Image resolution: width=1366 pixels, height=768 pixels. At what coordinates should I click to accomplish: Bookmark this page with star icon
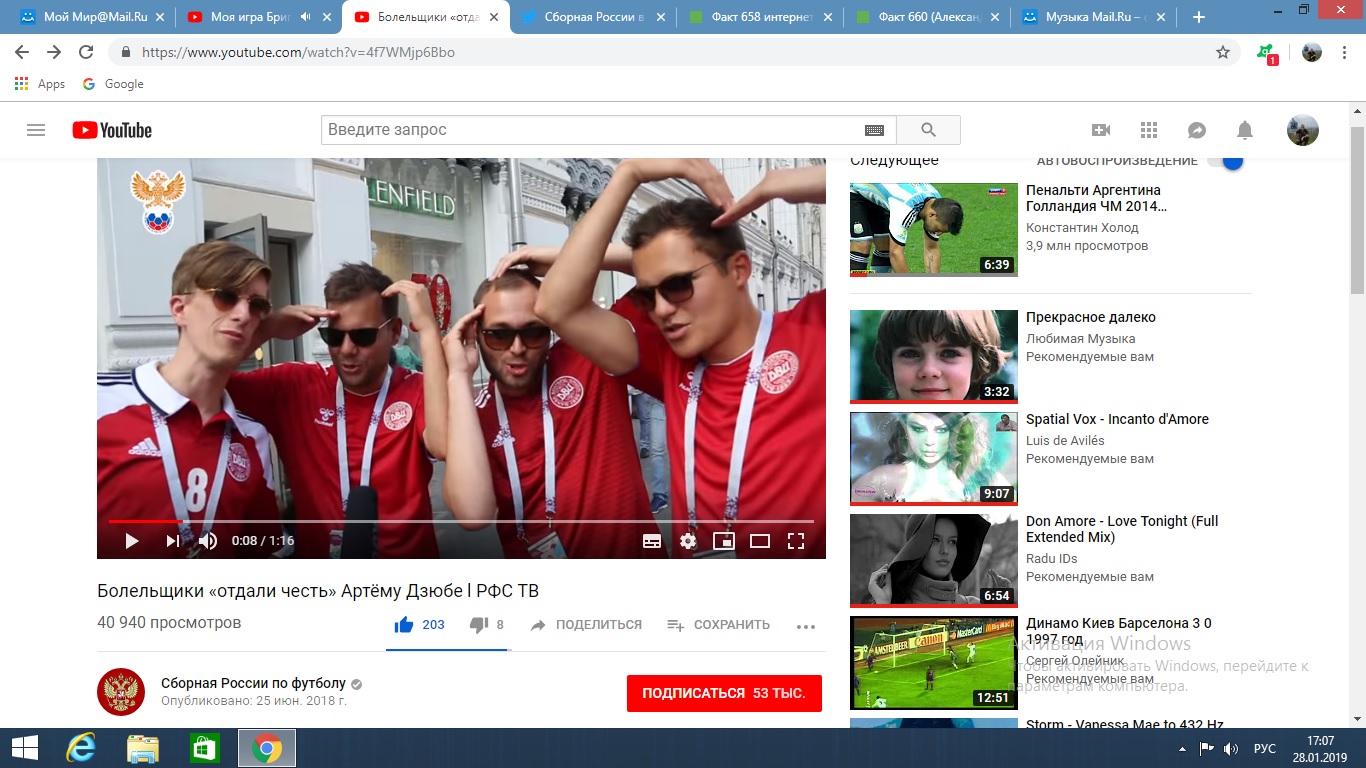pyautogui.click(x=1222, y=52)
